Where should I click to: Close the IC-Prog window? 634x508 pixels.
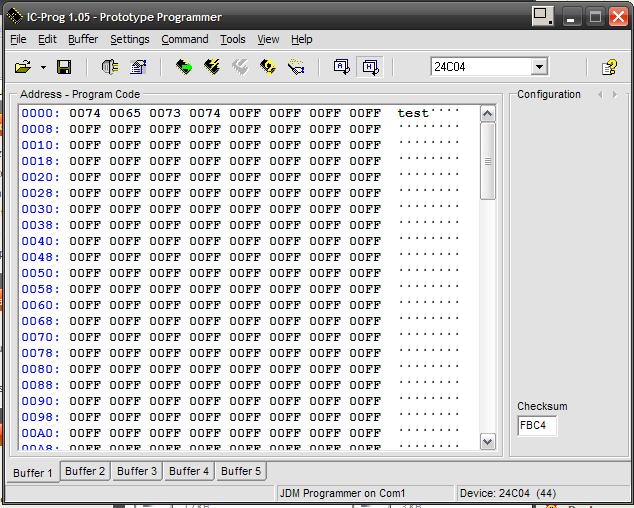pos(619,17)
